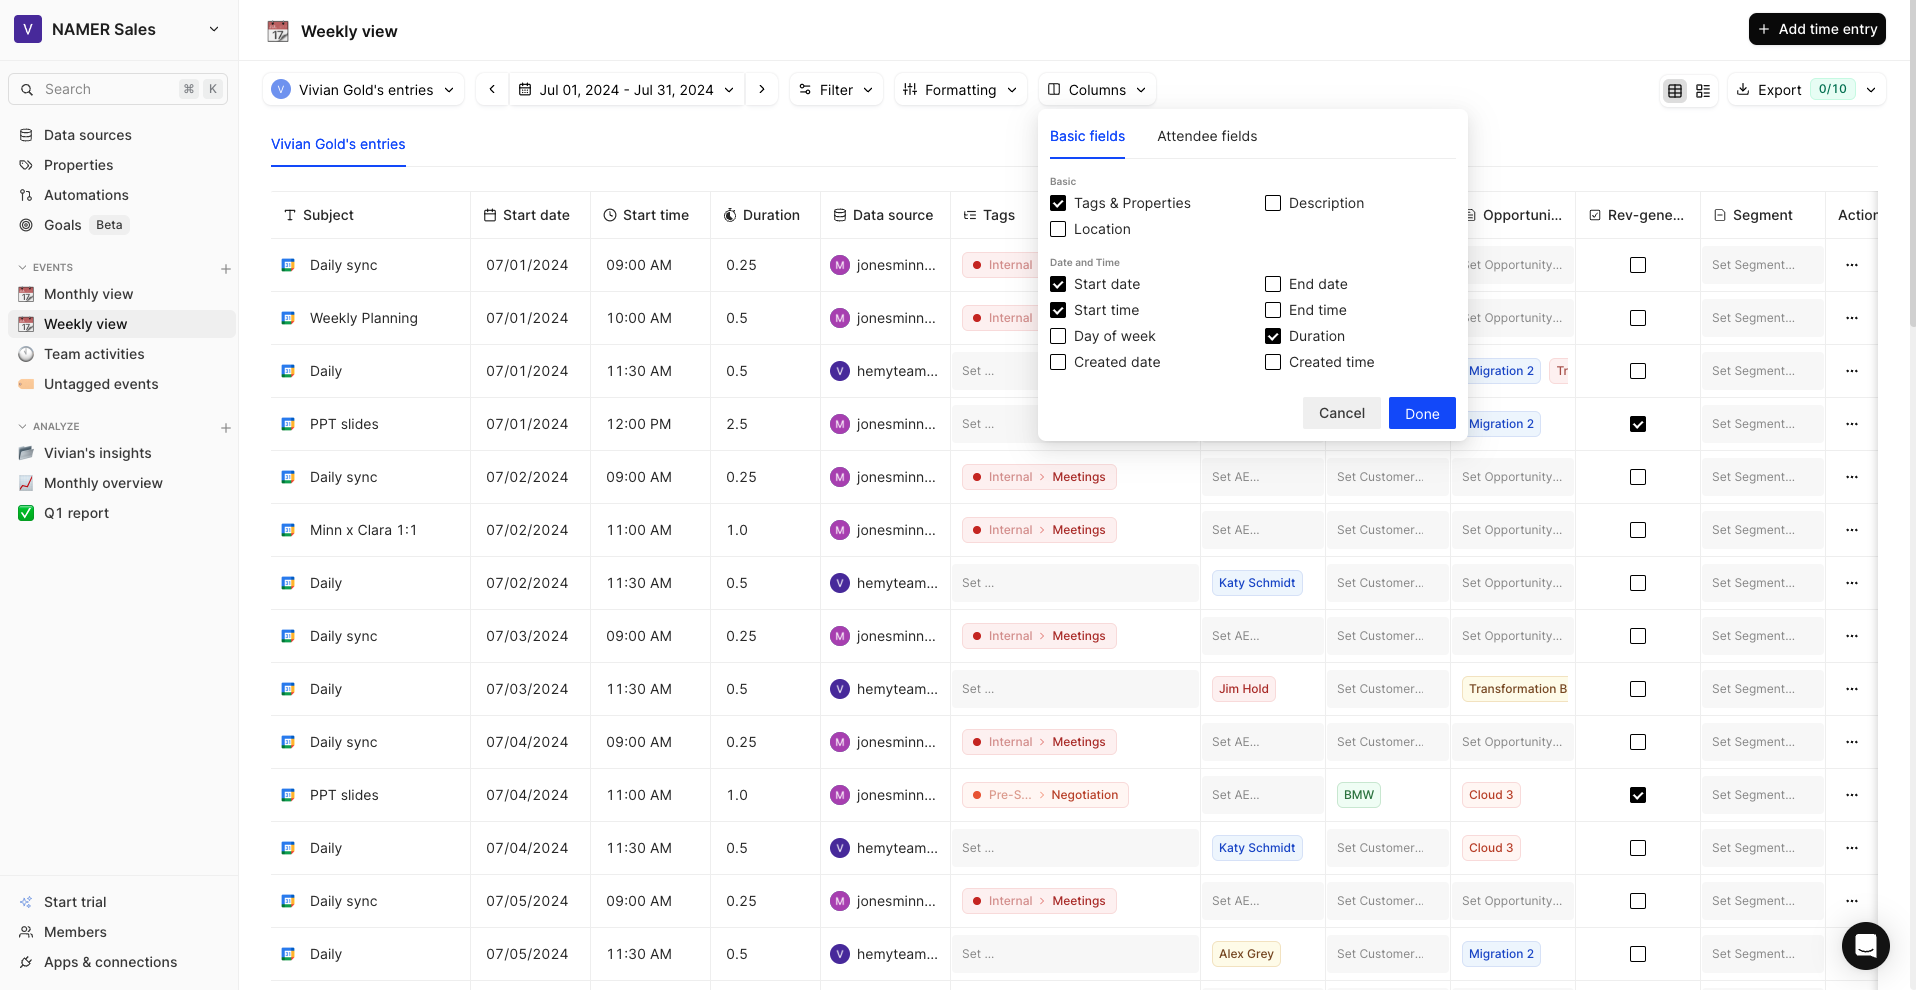
Task: Open the support chat bubble
Action: coord(1865,946)
